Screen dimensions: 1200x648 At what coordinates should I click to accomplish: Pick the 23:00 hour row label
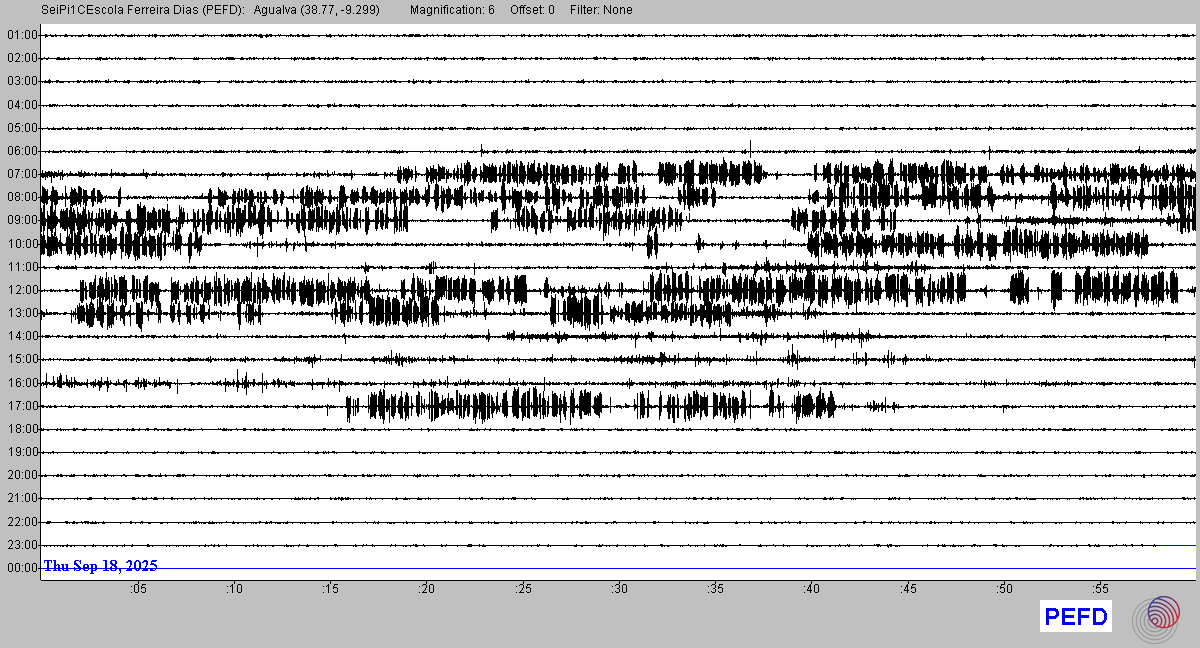[21, 545]
